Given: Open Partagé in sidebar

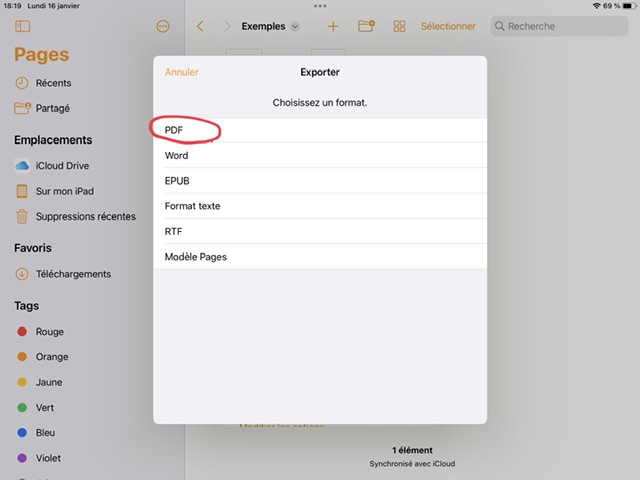Looking at the screenshot, I should 53,109.
